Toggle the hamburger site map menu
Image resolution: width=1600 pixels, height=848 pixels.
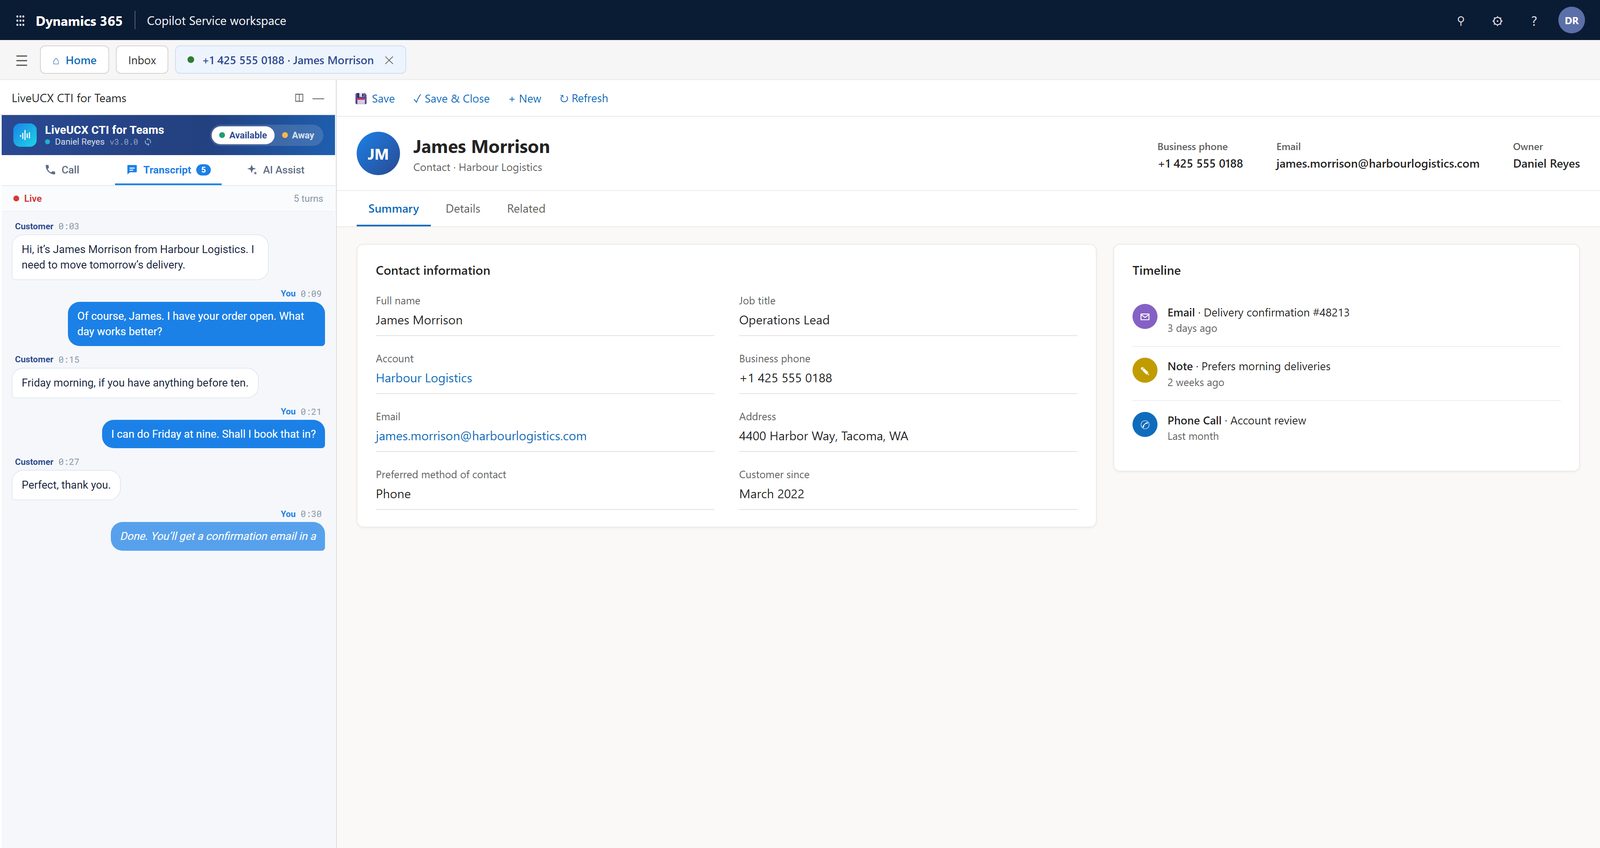click(x=21, y=60)
